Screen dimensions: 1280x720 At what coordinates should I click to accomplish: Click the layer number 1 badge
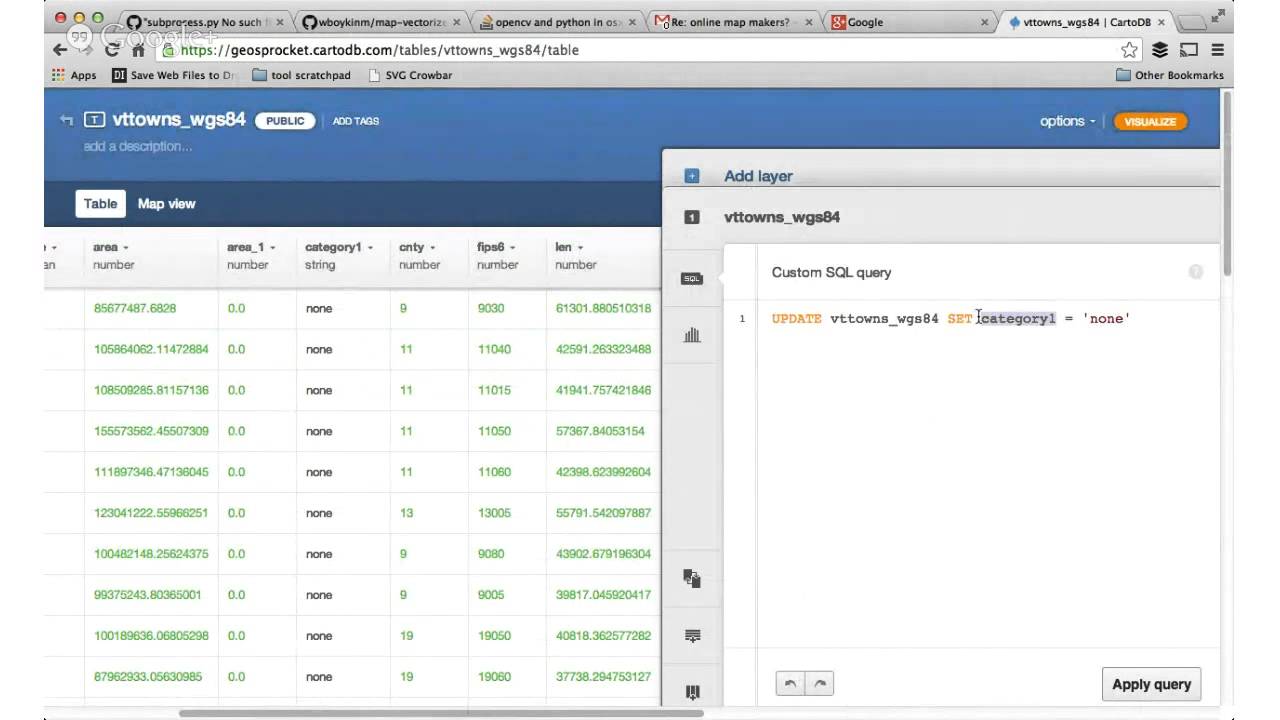point(691,217)
